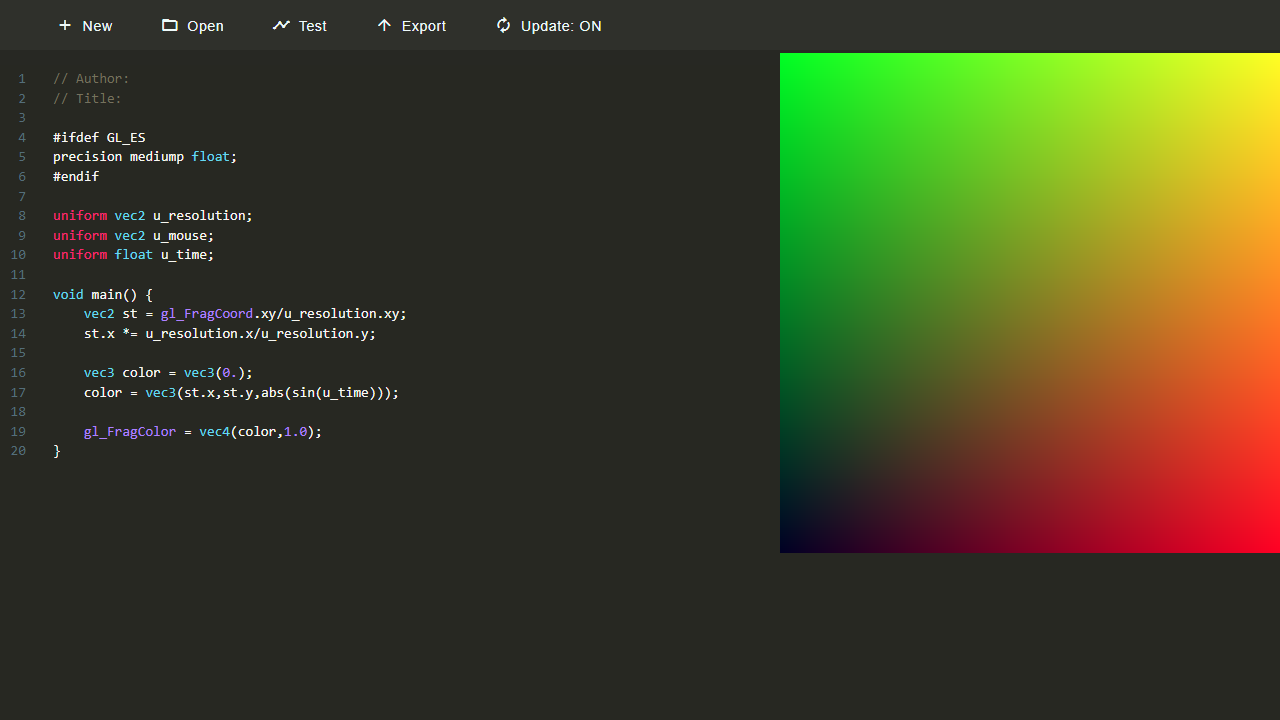Click line number 17 in the gutter
Viewport: 1280px width, 720px height.
[x=18, y=393]
